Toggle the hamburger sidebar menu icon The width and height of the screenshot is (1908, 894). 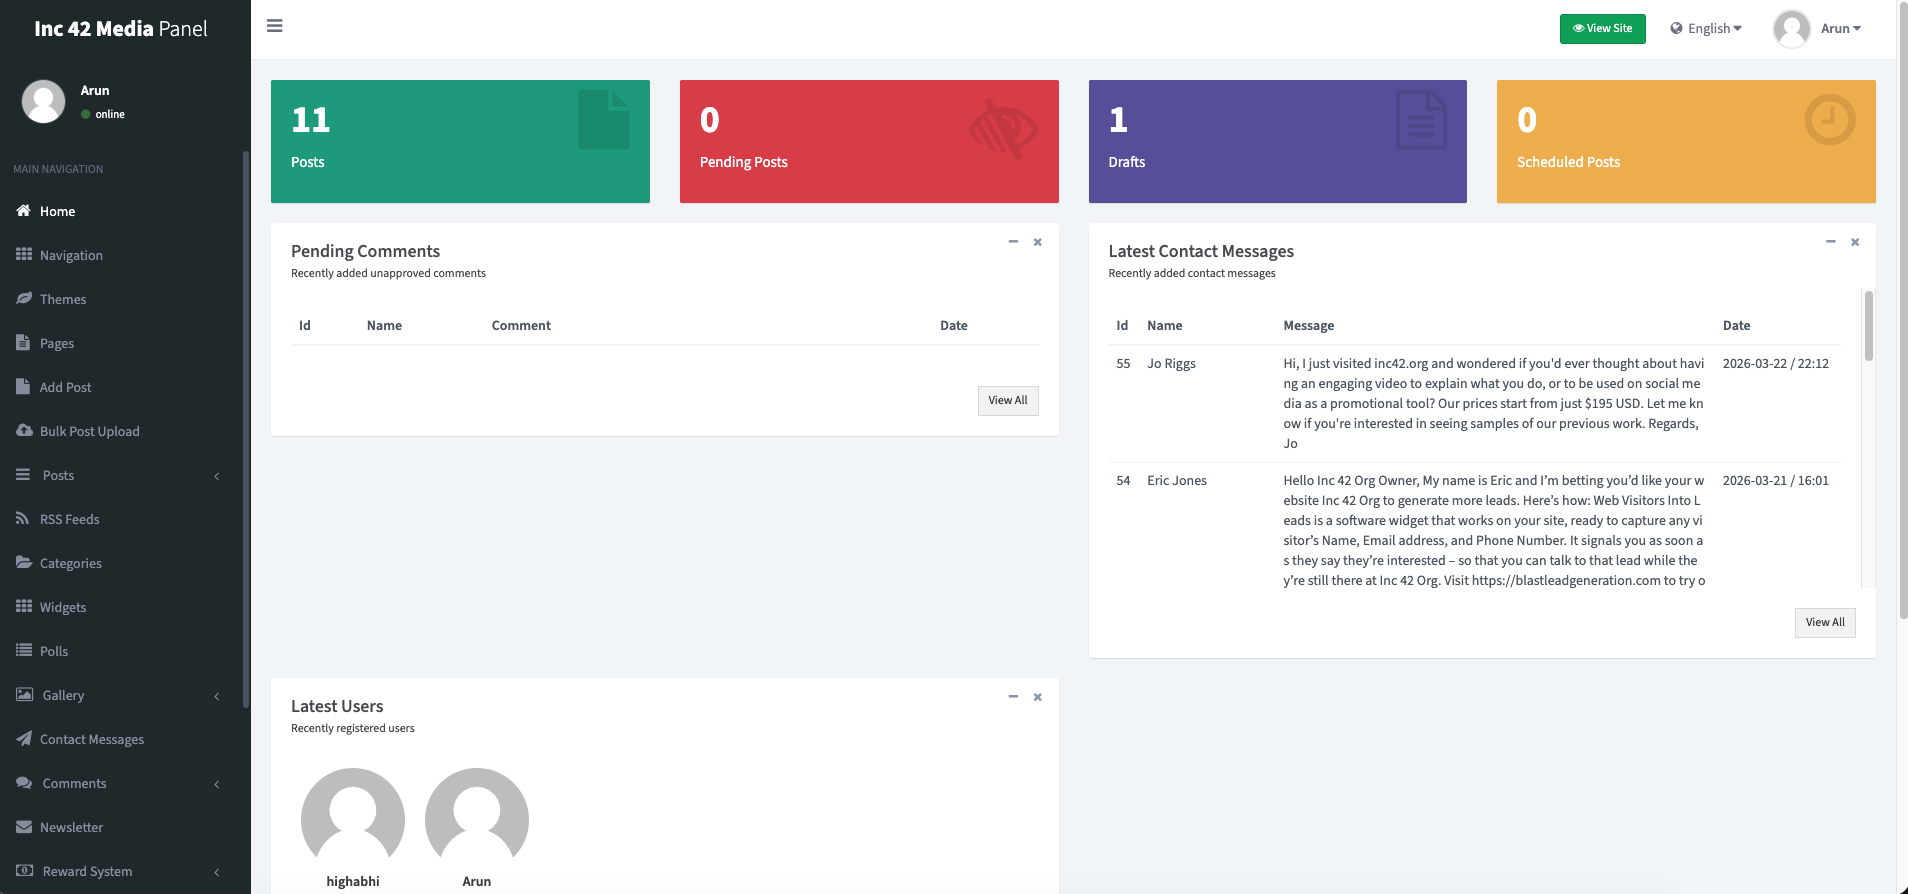point(275,26)
